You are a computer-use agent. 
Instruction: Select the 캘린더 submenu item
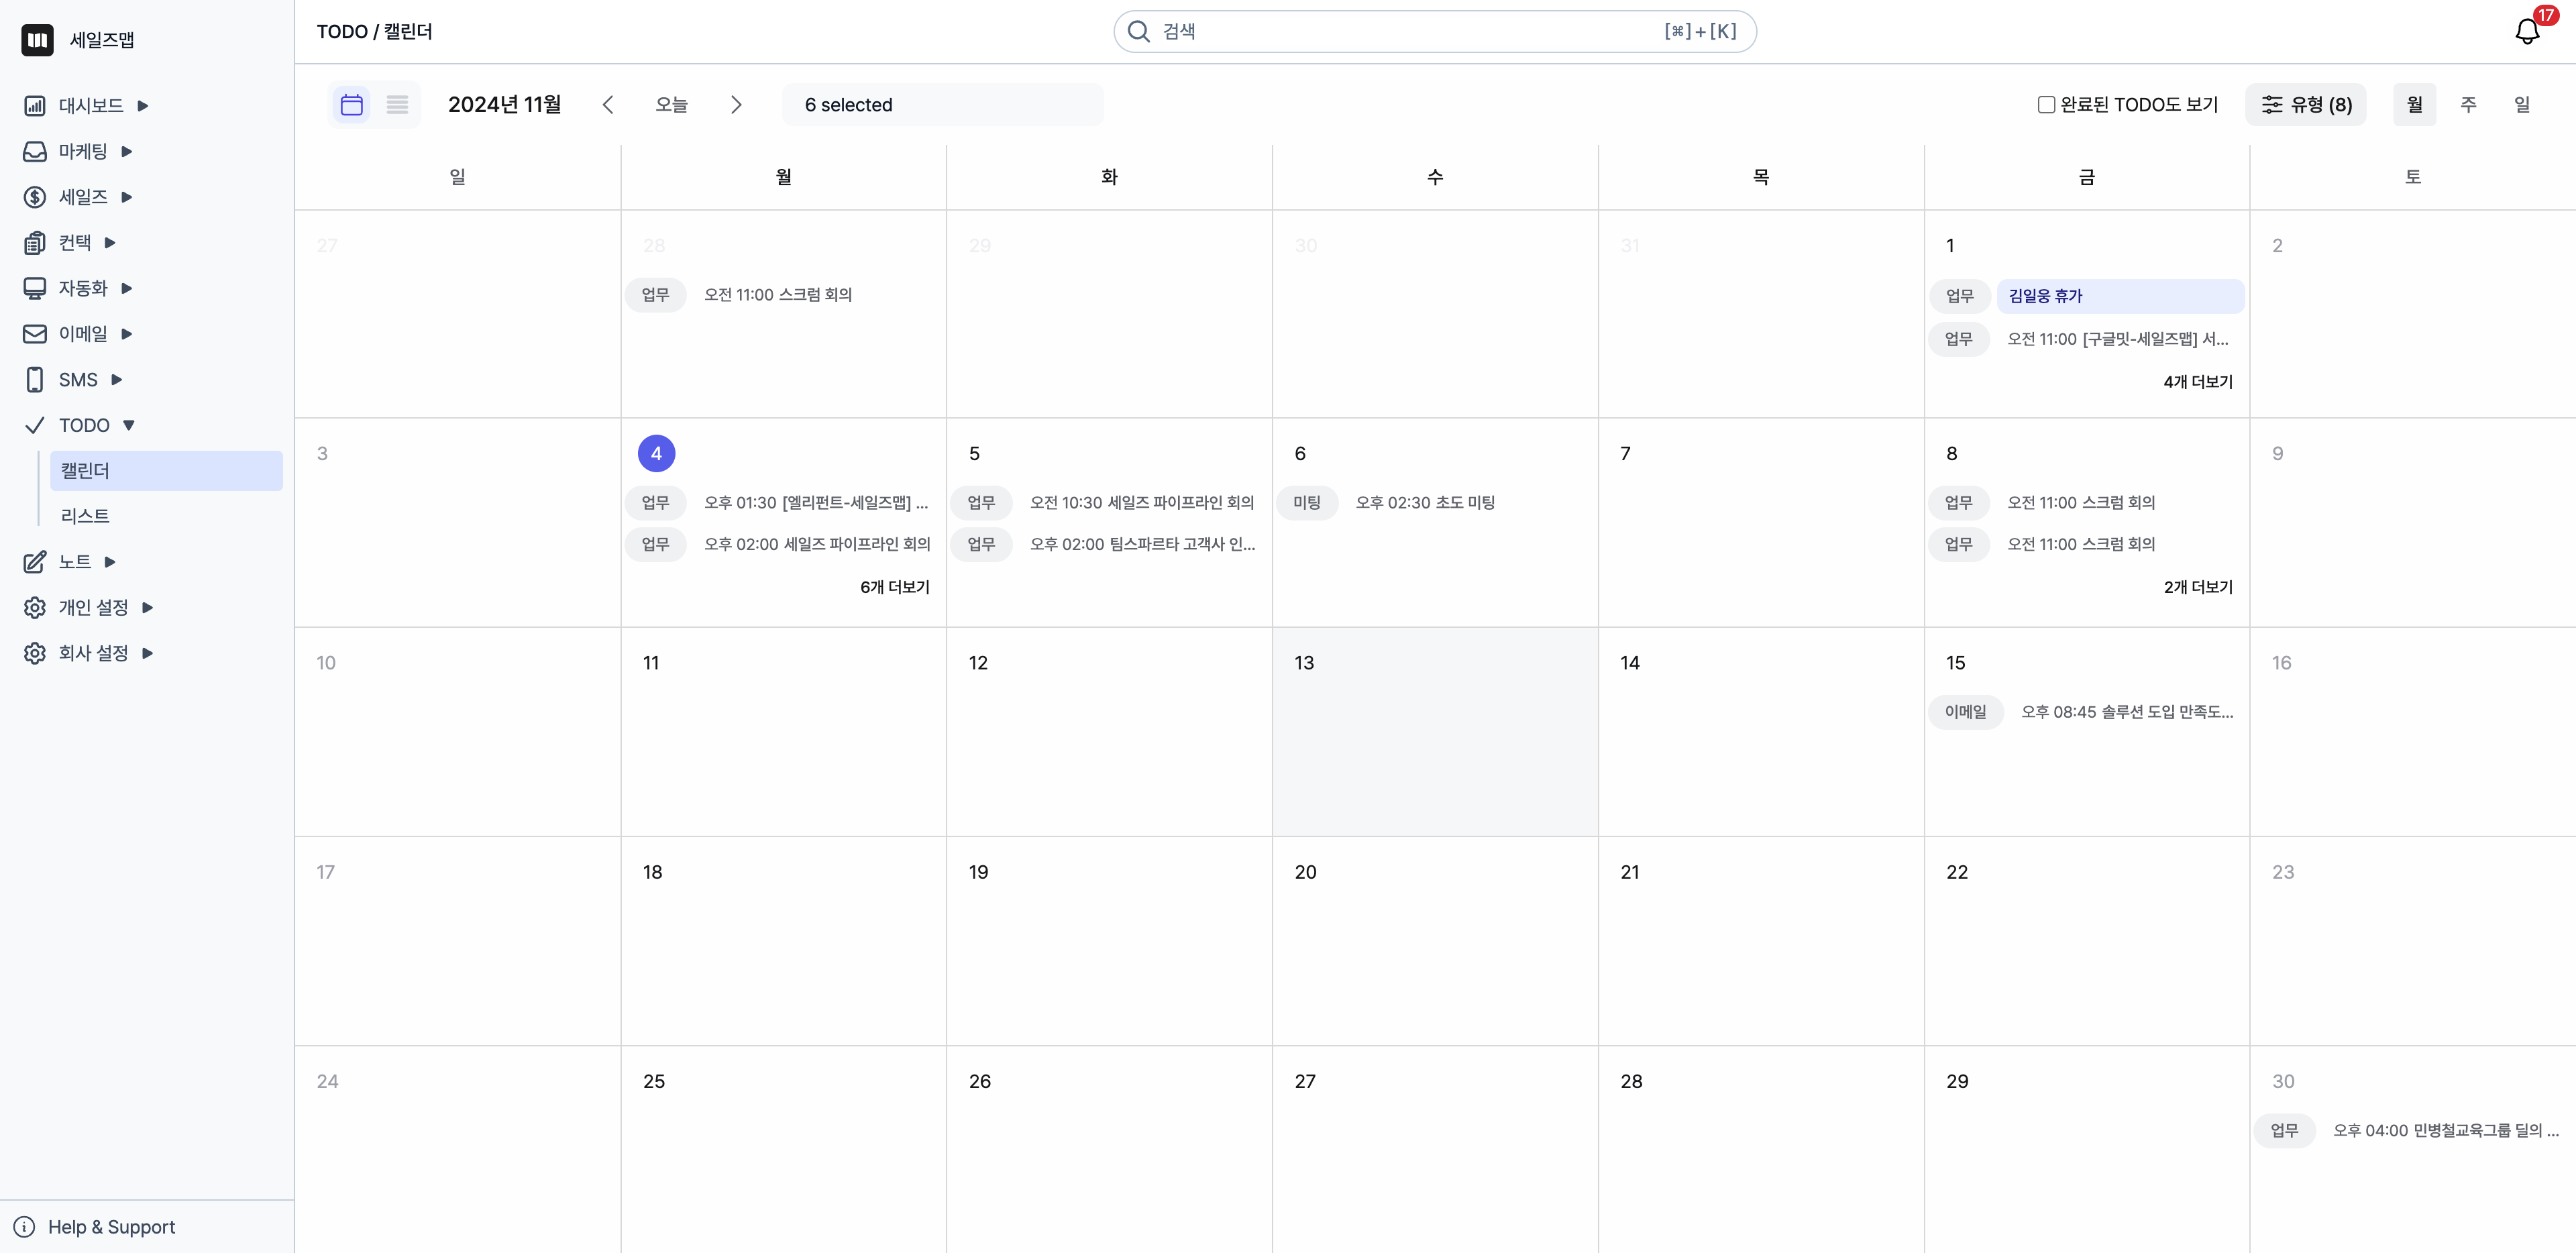166,471
